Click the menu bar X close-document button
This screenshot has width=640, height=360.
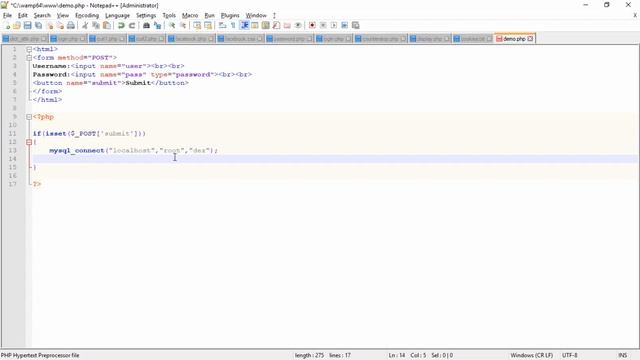(635, 16)
